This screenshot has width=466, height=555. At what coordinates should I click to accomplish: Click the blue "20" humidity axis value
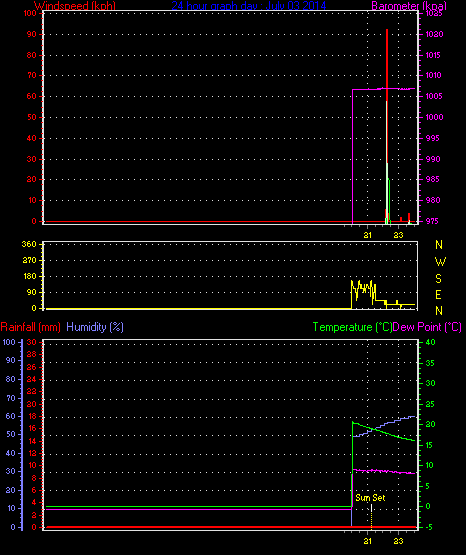click(11, 490)
